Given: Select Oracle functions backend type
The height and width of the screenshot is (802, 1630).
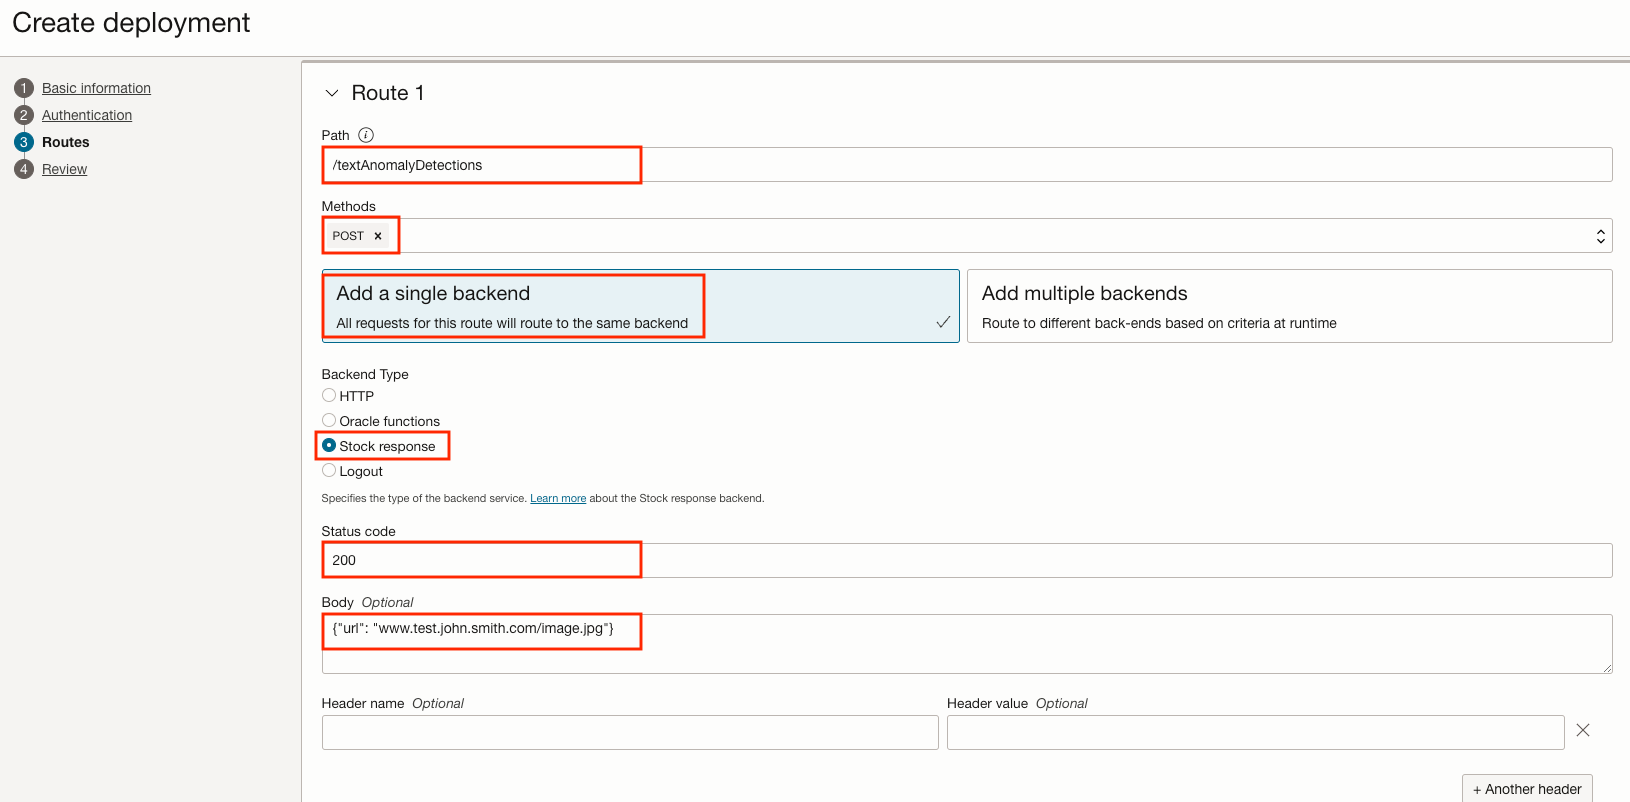Looking at the screenshot, I should click(x=329, y=421).
